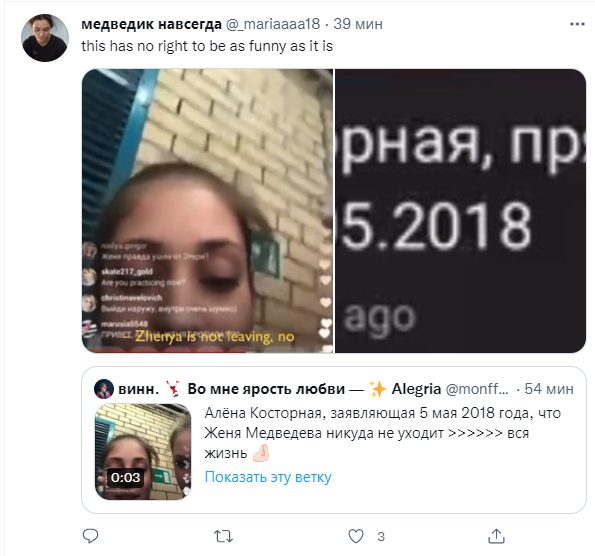Click the reply speech bubble icon

click(90, 536)
